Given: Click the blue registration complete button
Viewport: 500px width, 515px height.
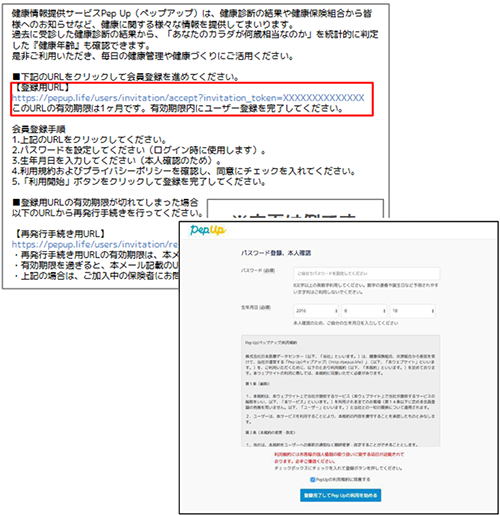Looking at the screenshot, I should (x=340, y=495).
